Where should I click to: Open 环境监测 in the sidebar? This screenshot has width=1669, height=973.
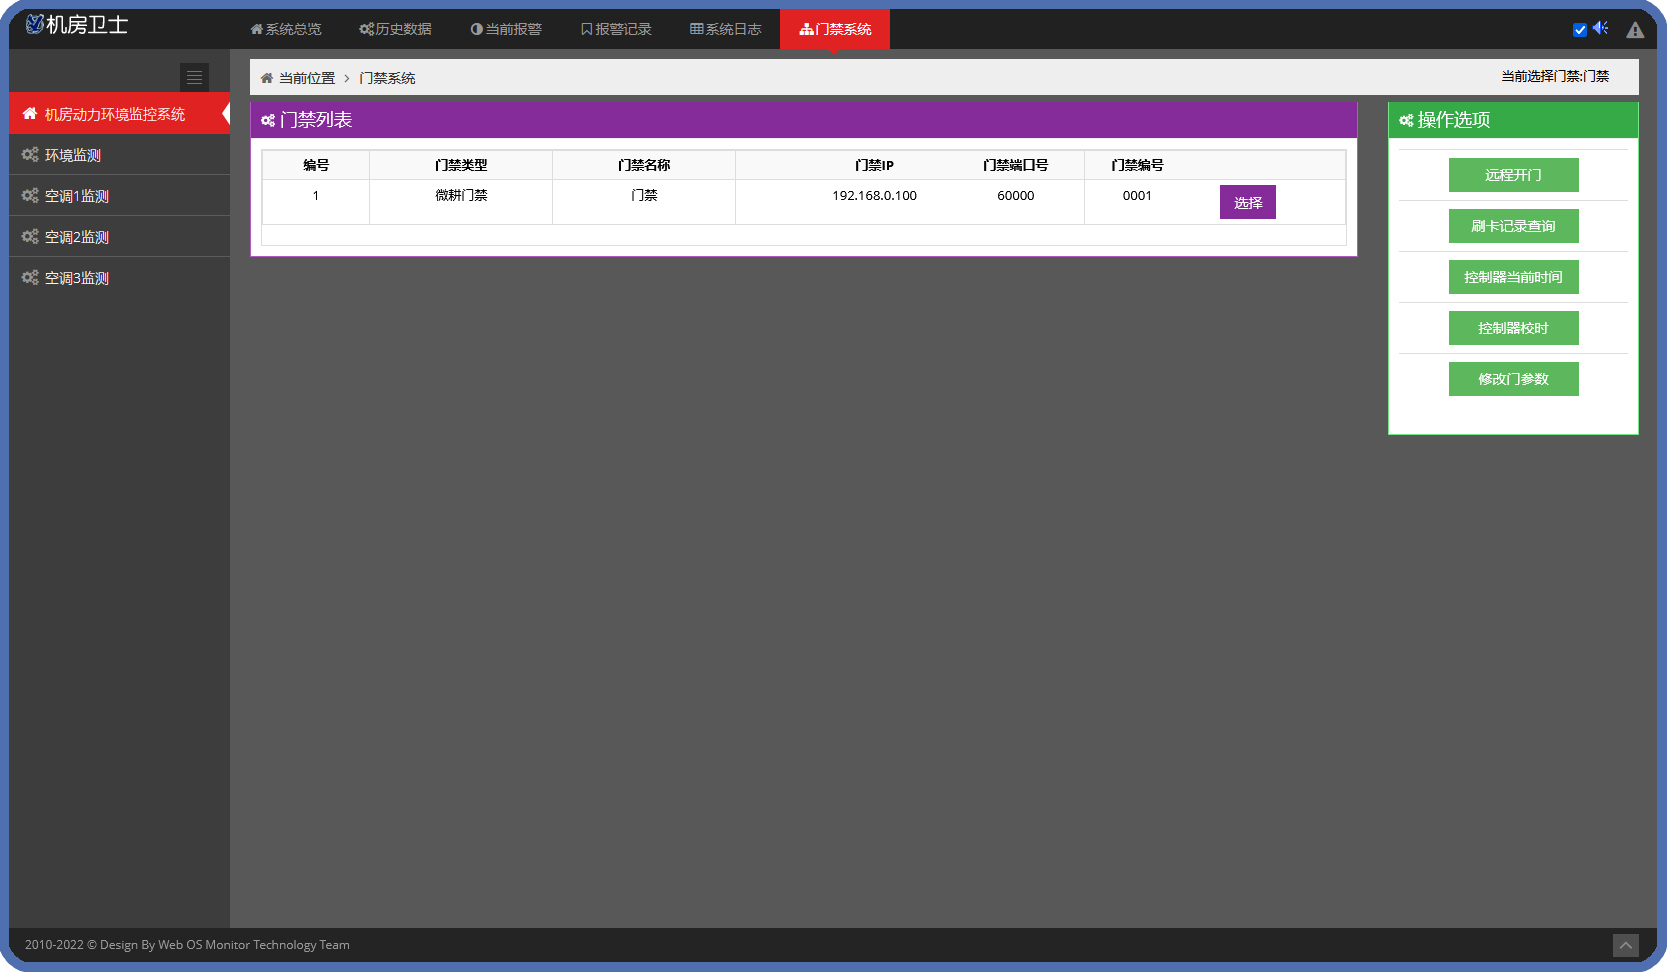pyautogui.click(x=120, y=155)
